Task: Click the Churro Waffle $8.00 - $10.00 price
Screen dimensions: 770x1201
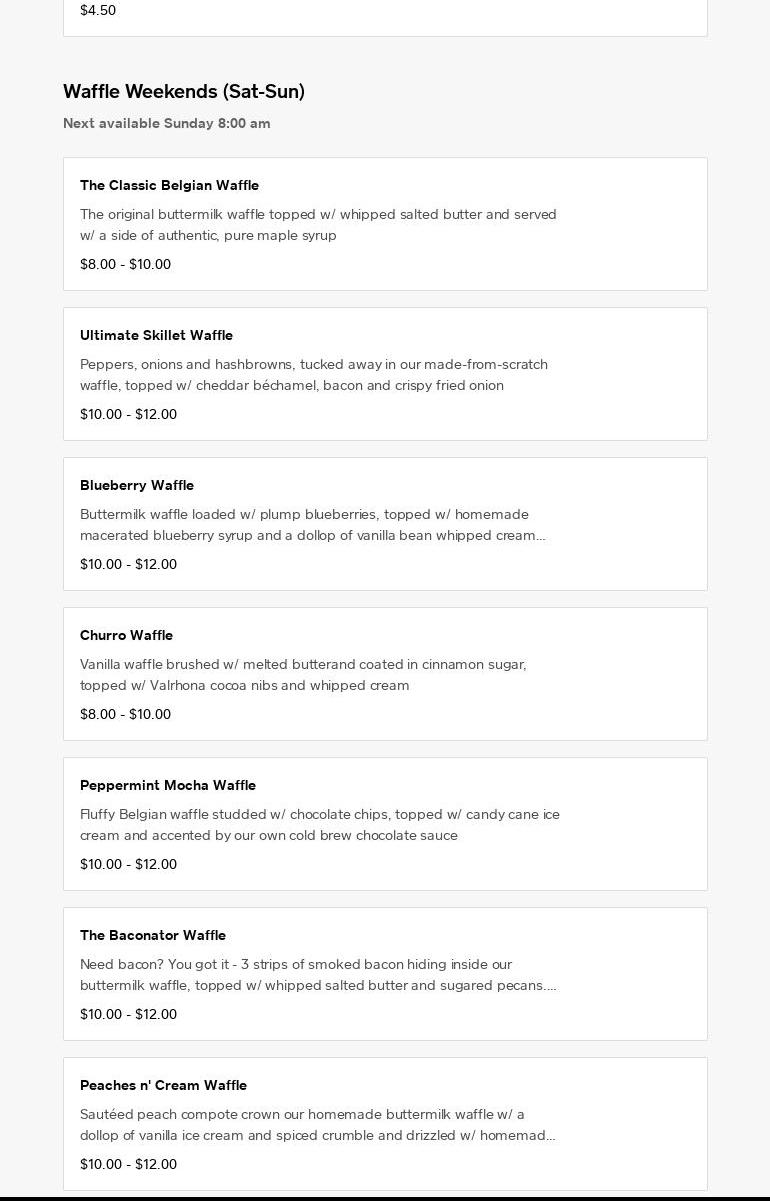Action: pyautogui.click(x=125, y=714)
